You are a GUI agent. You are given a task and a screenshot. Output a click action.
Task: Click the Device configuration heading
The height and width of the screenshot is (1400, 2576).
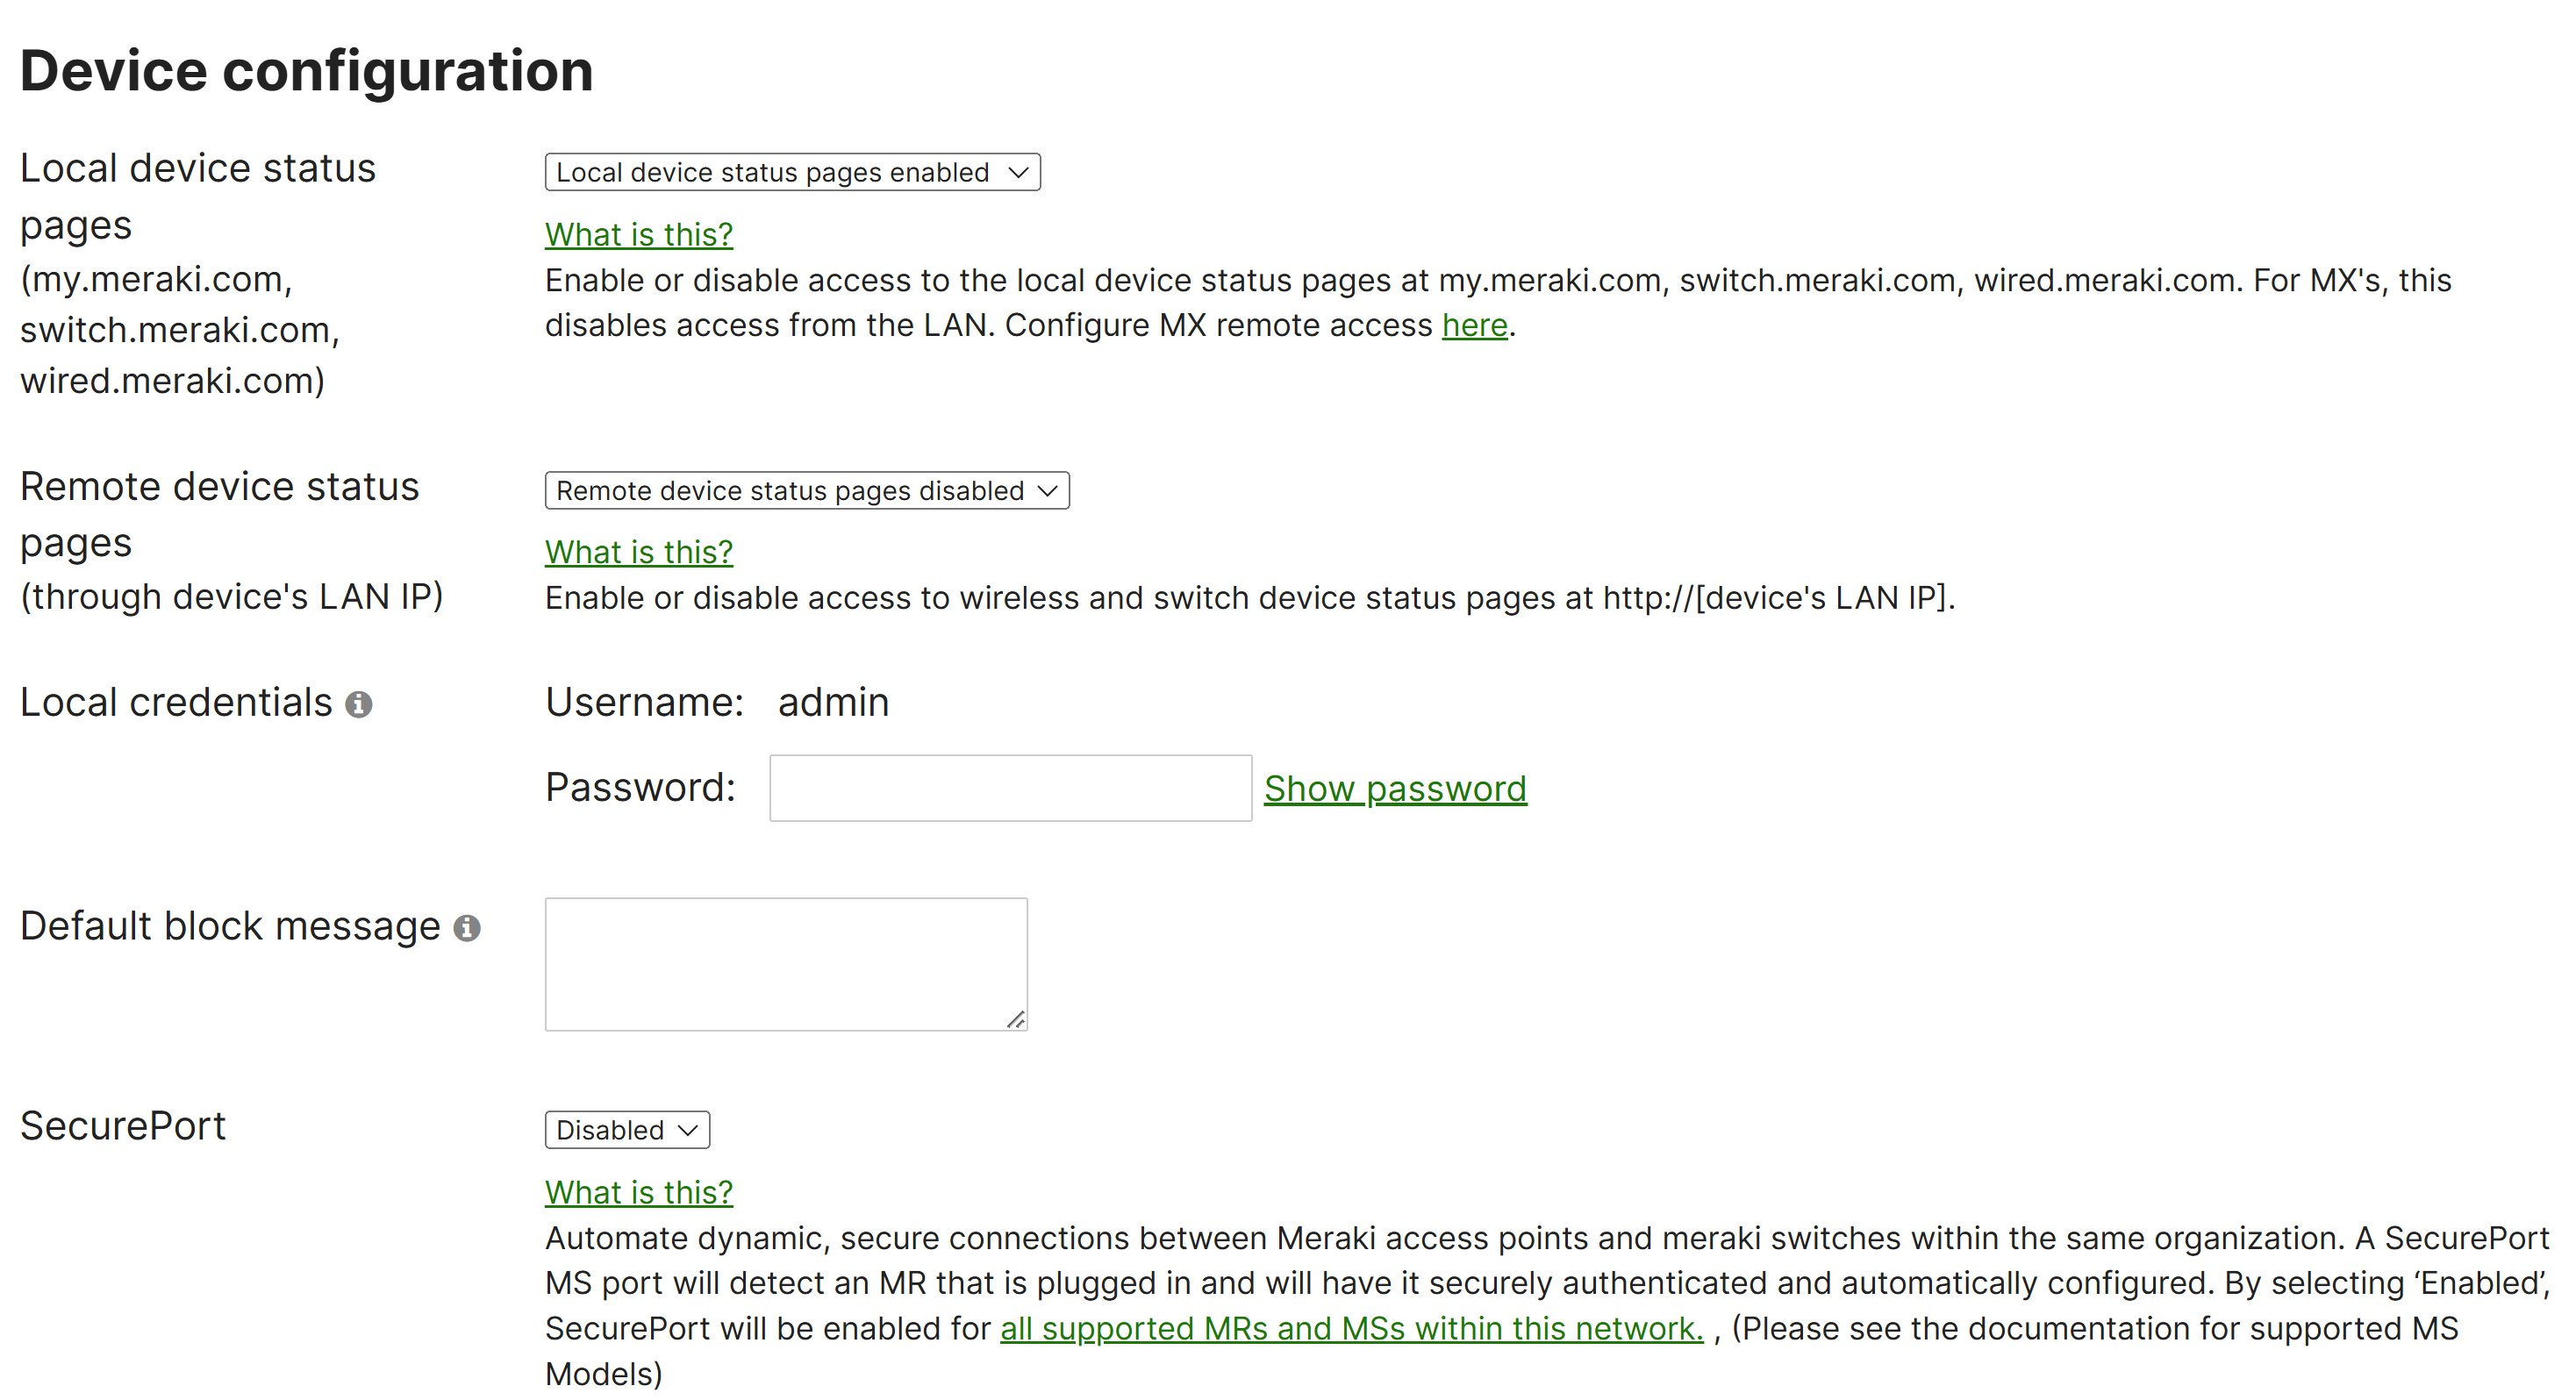point(307,71)
